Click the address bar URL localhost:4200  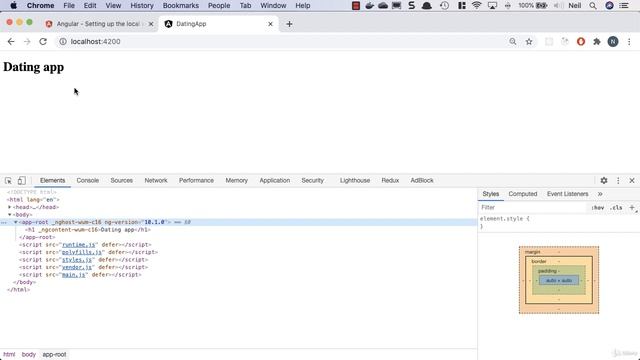coord(96,42)
